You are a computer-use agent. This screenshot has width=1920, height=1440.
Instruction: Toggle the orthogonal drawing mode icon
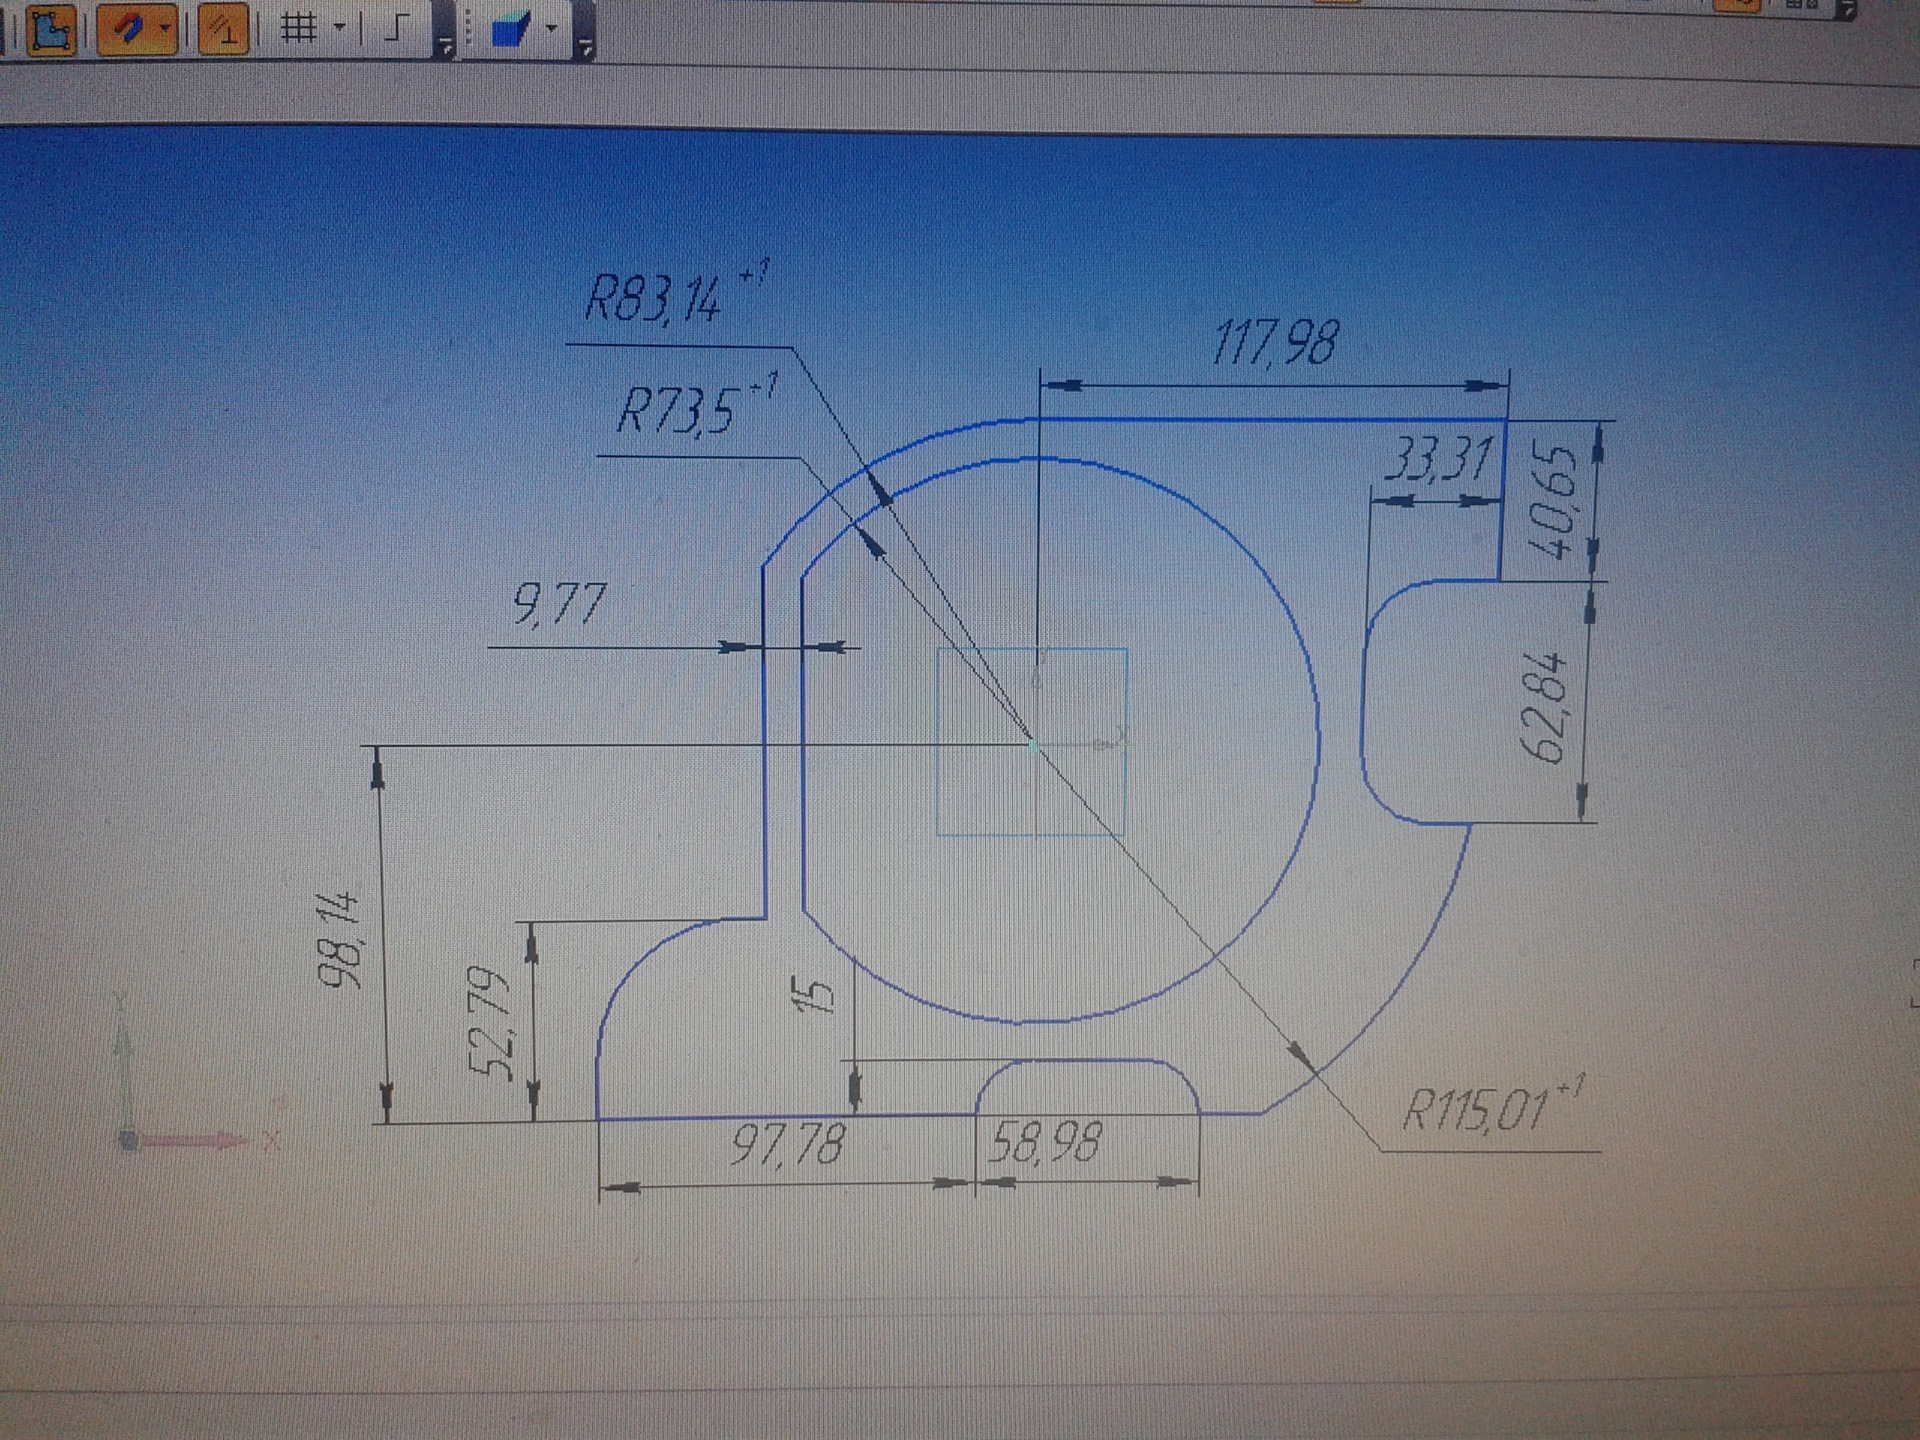tap(395, 28)
